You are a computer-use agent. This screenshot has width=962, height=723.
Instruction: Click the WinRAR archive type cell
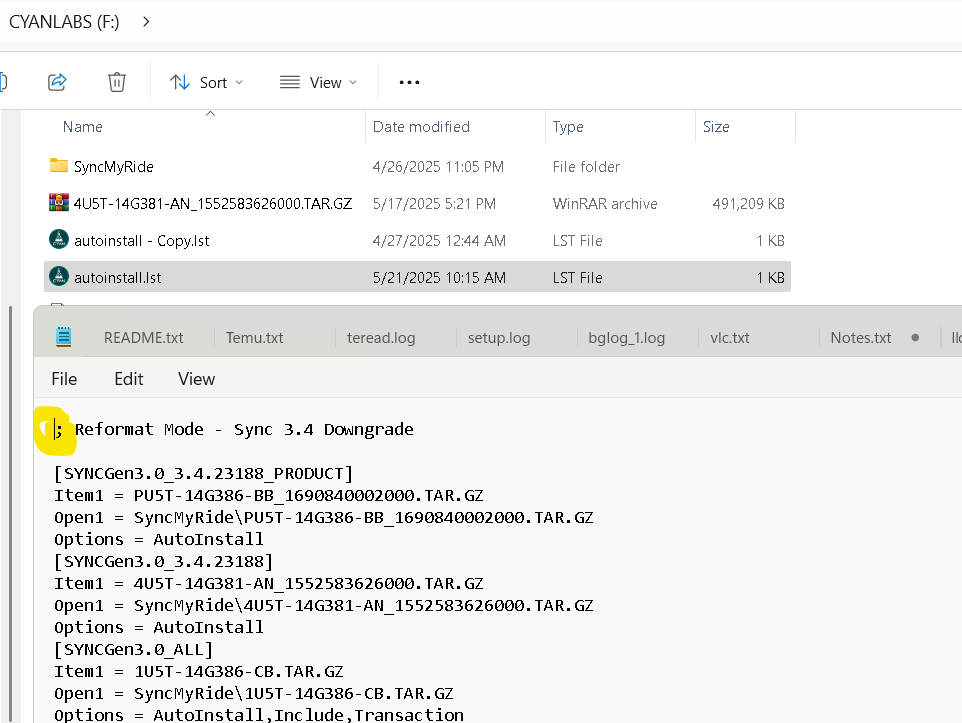(605, 204)
